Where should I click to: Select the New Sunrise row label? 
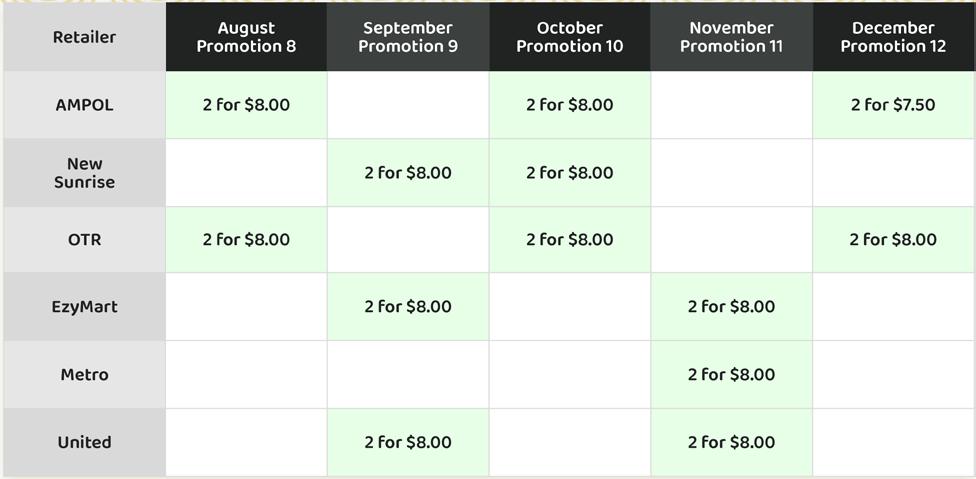tap(84, 173)
